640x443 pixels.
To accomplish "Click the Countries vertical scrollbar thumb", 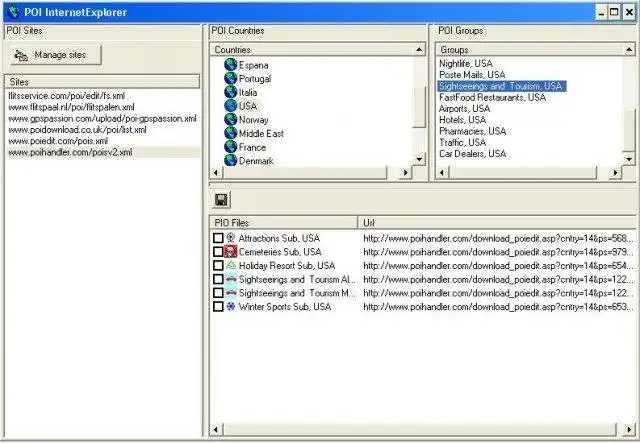I will tap(419, 107).
